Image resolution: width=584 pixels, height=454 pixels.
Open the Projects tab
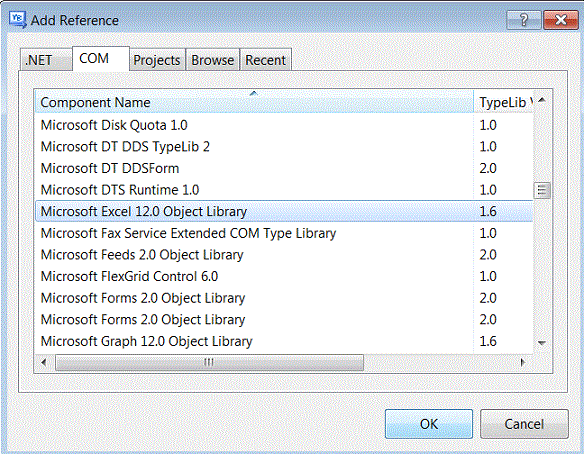[157, 60]
